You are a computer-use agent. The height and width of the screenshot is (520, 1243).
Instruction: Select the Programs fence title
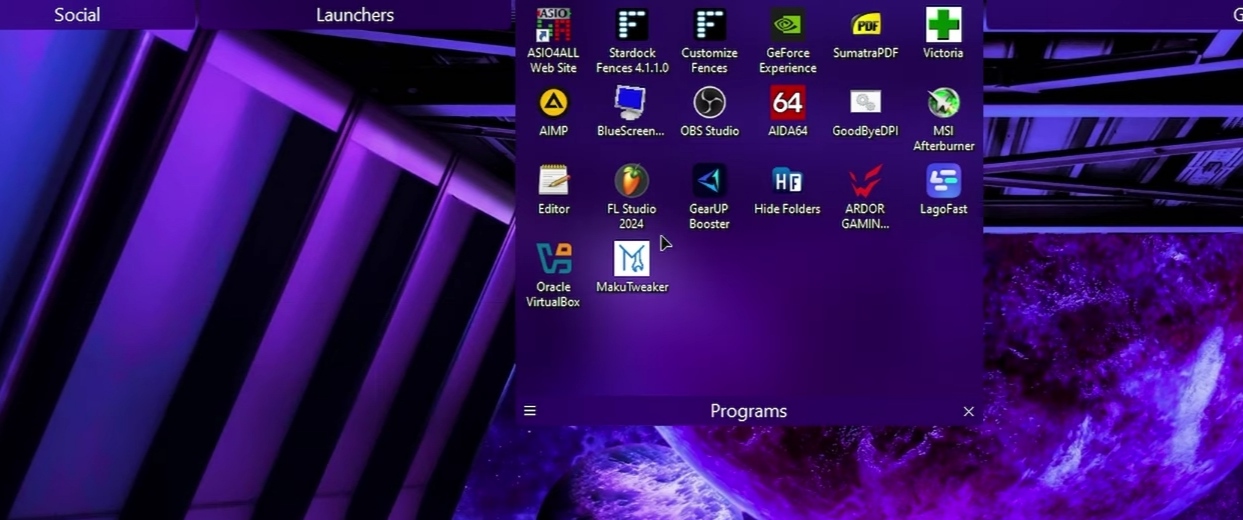pos(748,411)
